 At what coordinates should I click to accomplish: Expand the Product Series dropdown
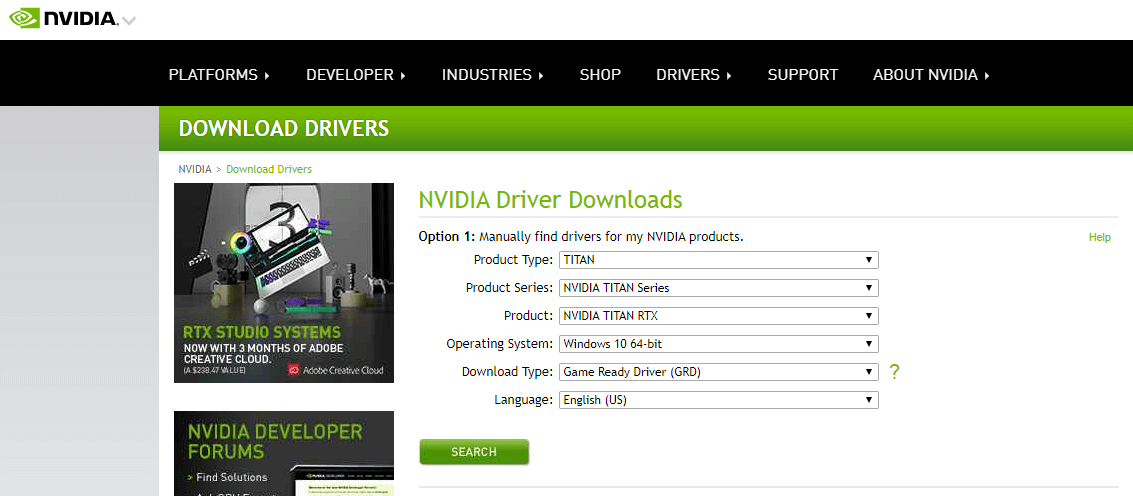click(x=719, y=288)
